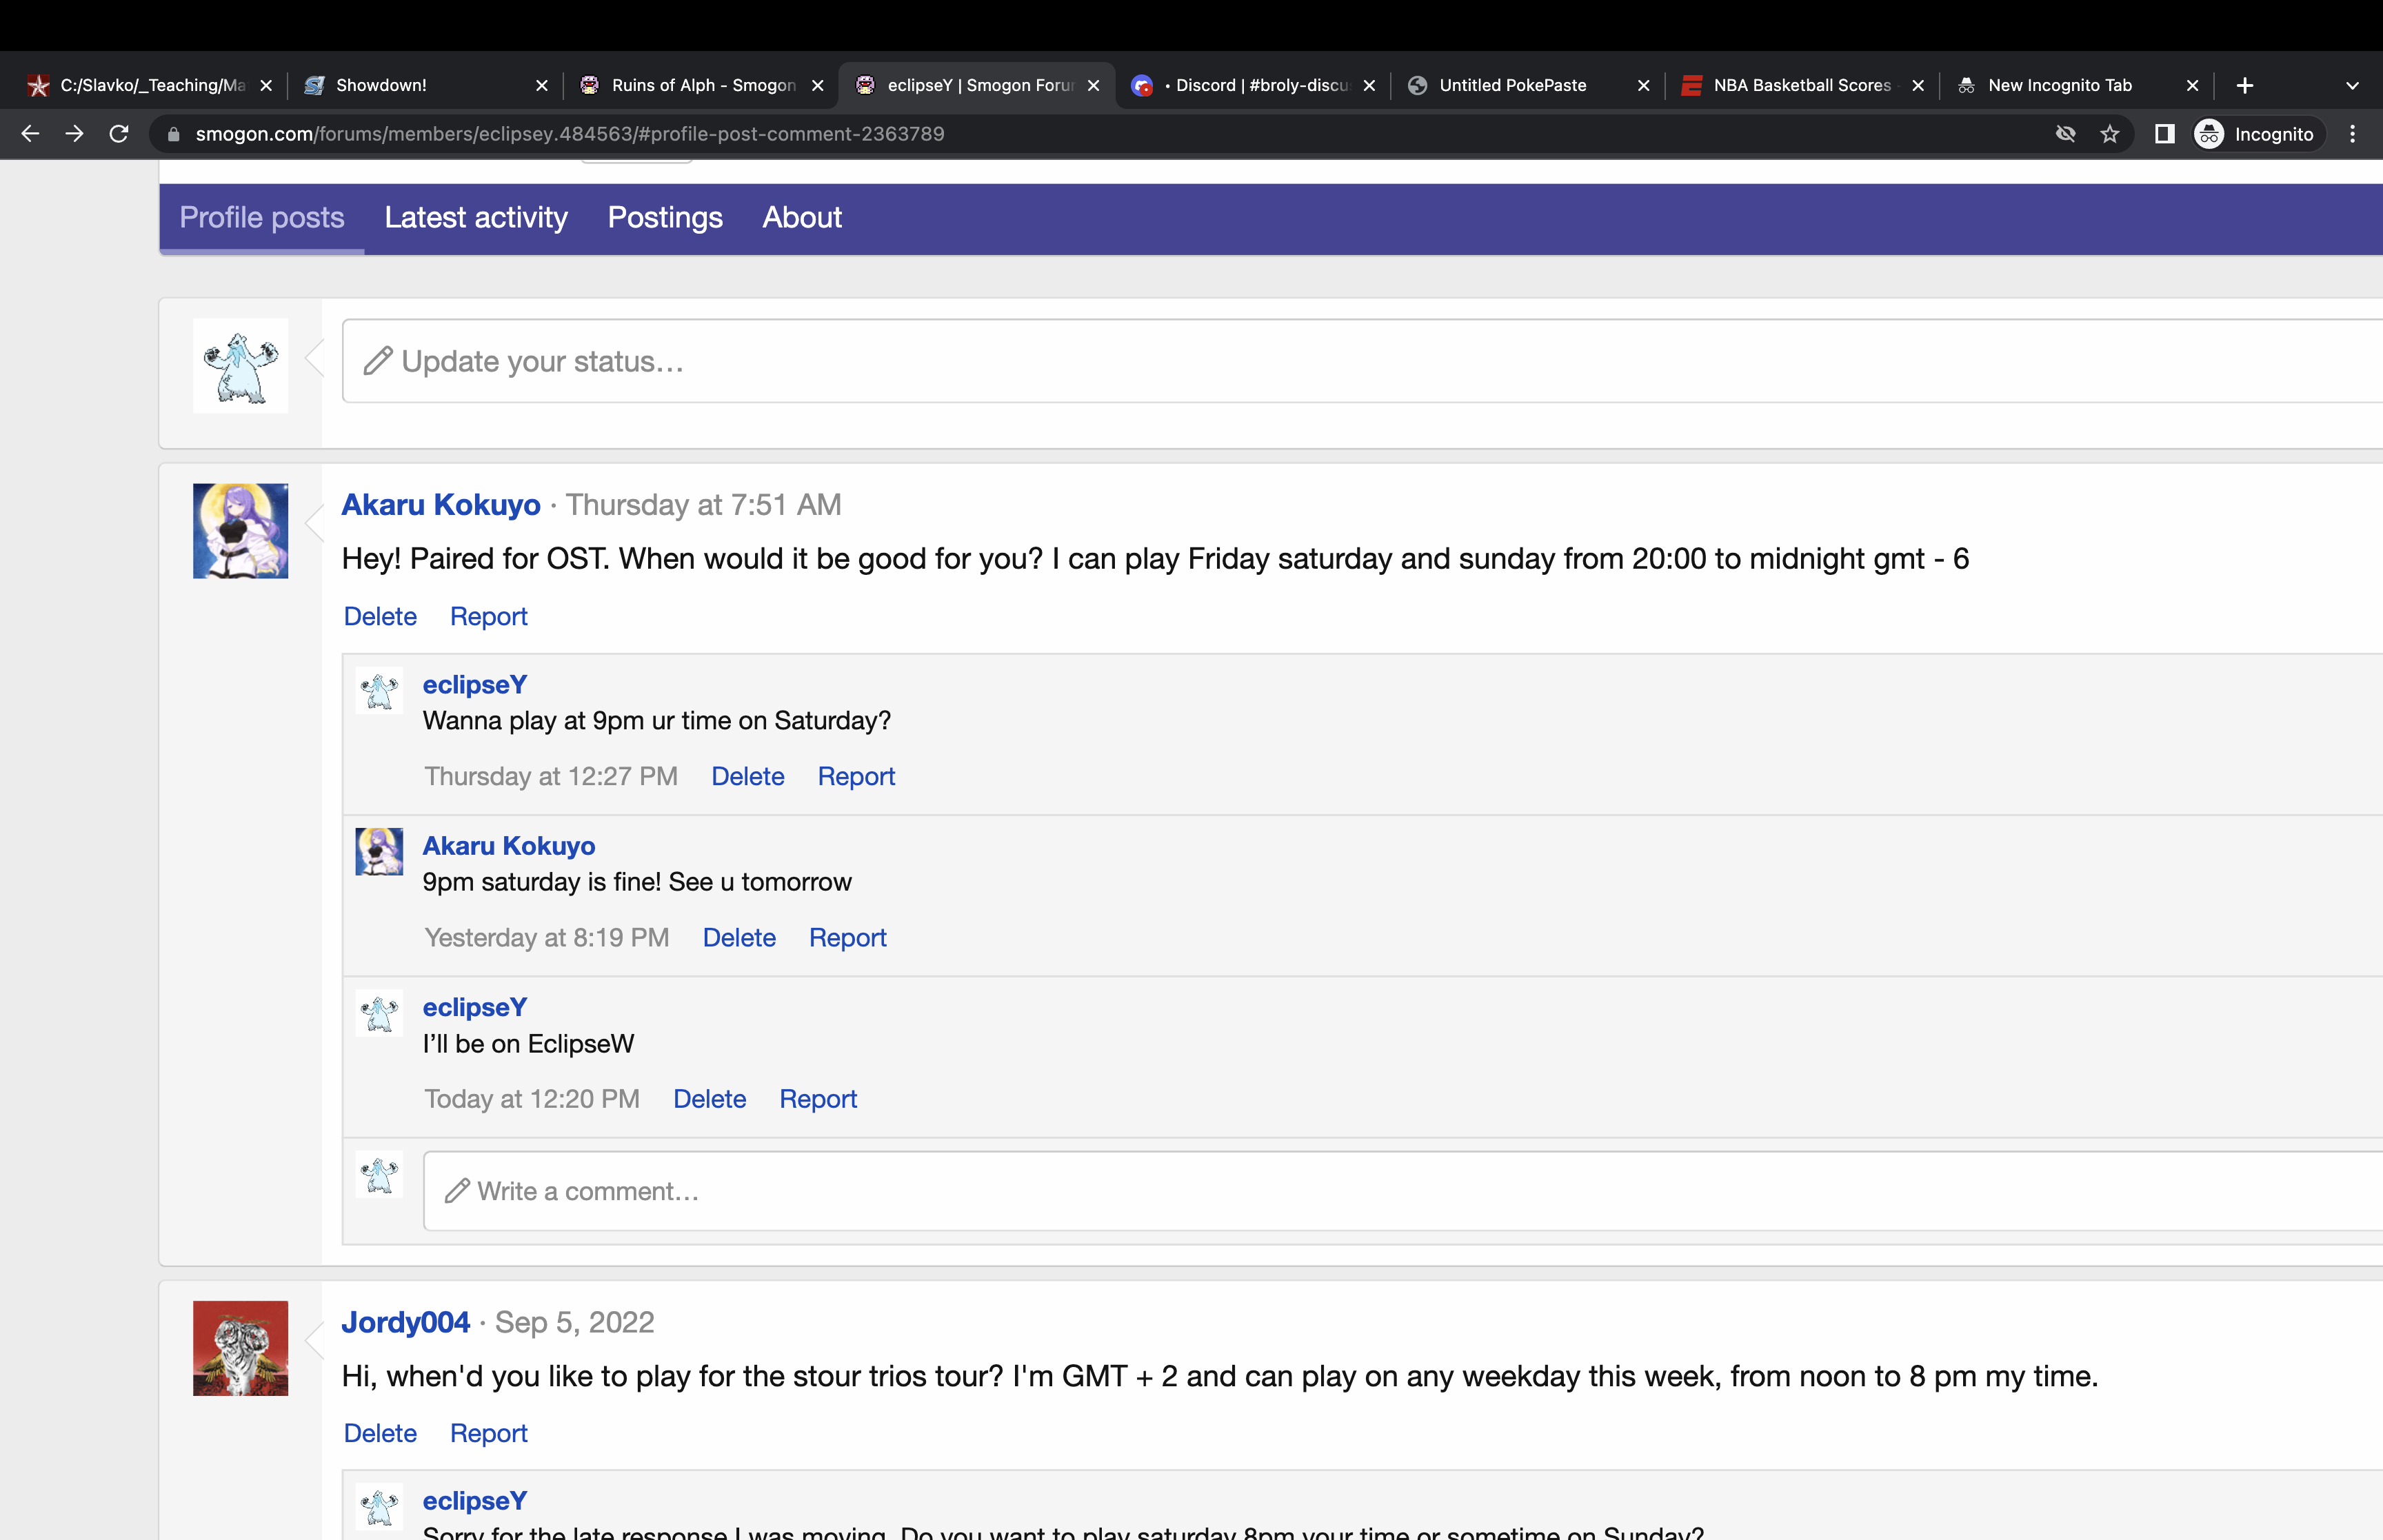Open eclipseY link on EclipseW comment
Screen dimensions: 2383x1540
pos(474,1008)
